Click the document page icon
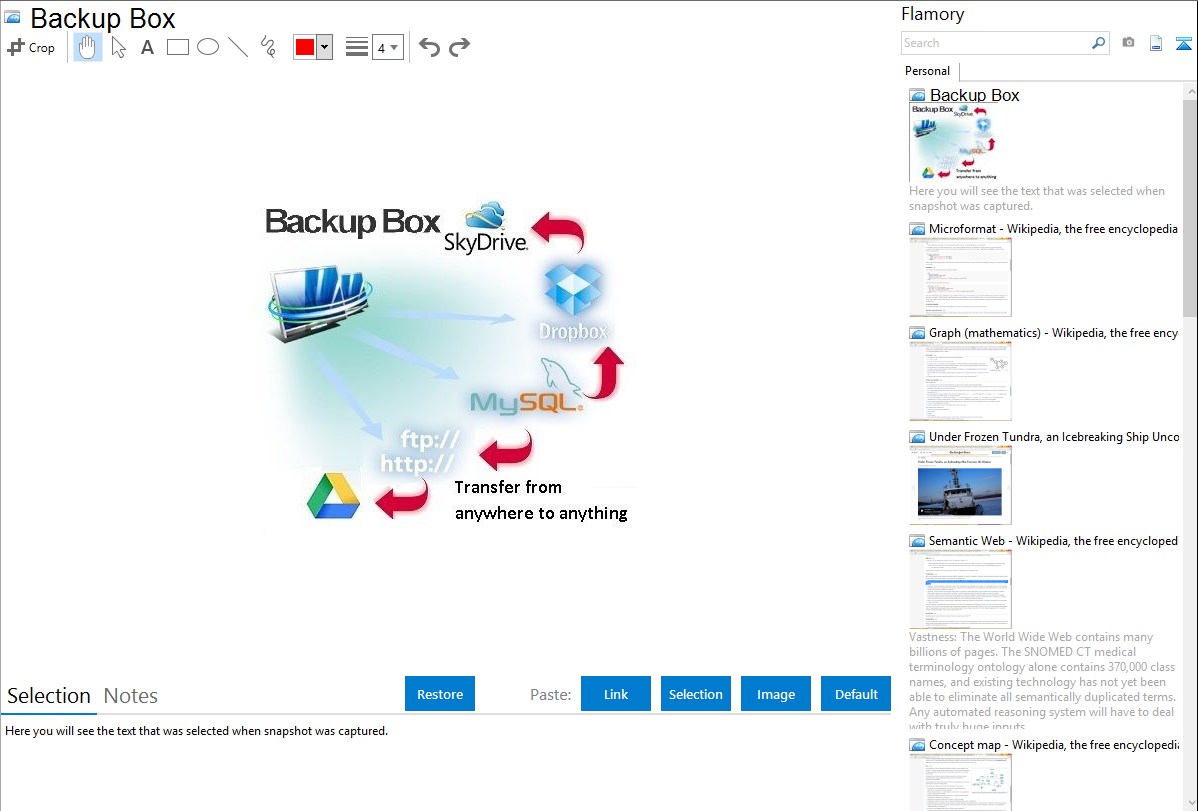This screenshot has height=811, width=1198. tap(1156, 43)
